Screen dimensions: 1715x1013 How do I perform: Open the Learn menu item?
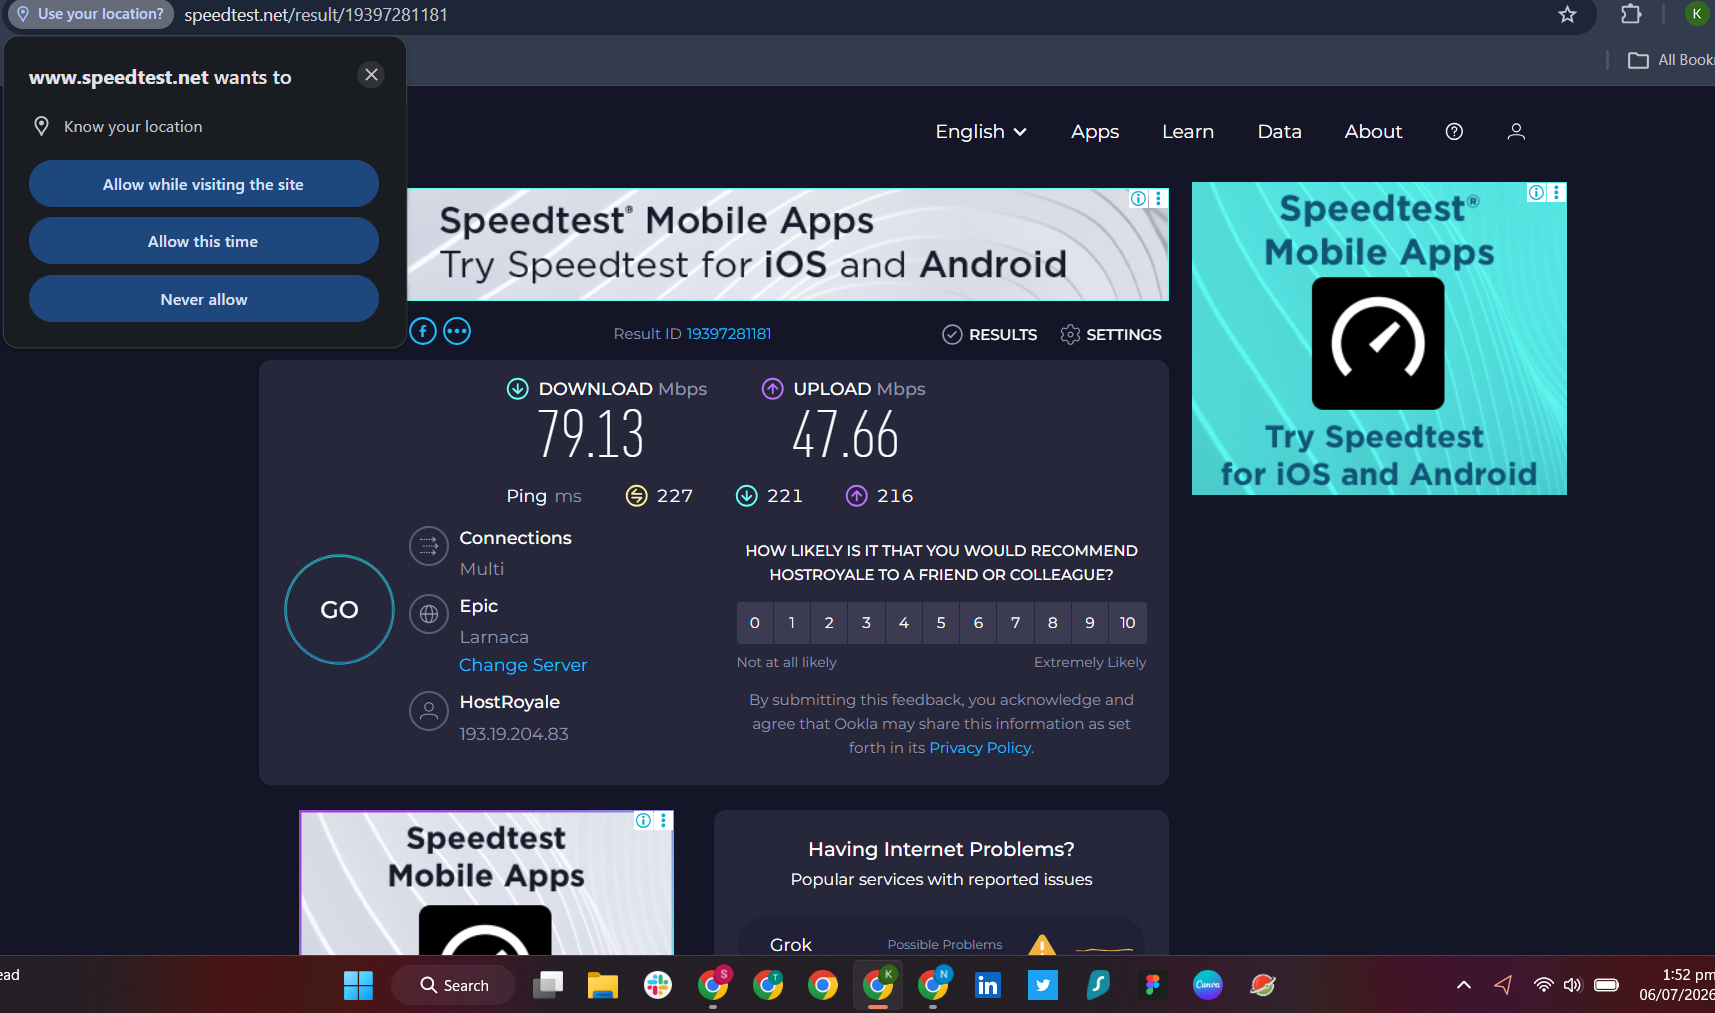click(1188, 131)
